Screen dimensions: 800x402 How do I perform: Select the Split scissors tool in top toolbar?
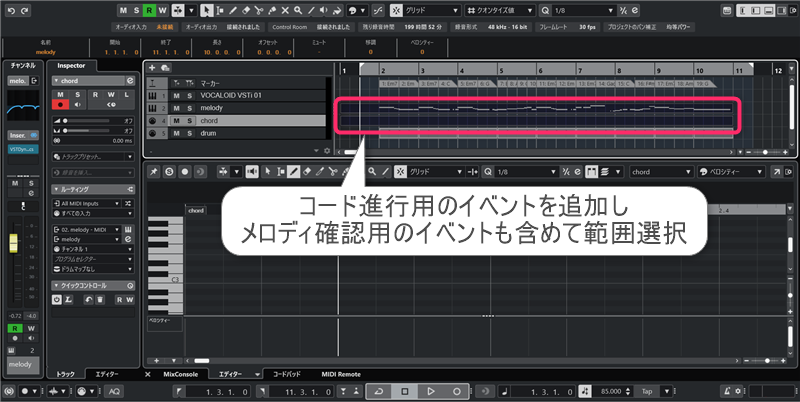coord(259,10)
